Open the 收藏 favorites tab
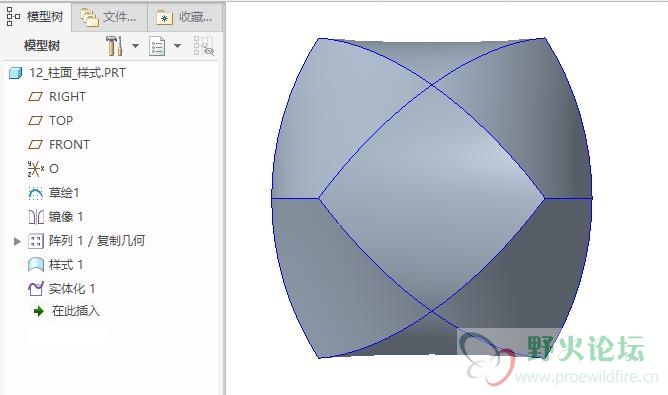This screenshot has width=668, height=395. point(184,17)
